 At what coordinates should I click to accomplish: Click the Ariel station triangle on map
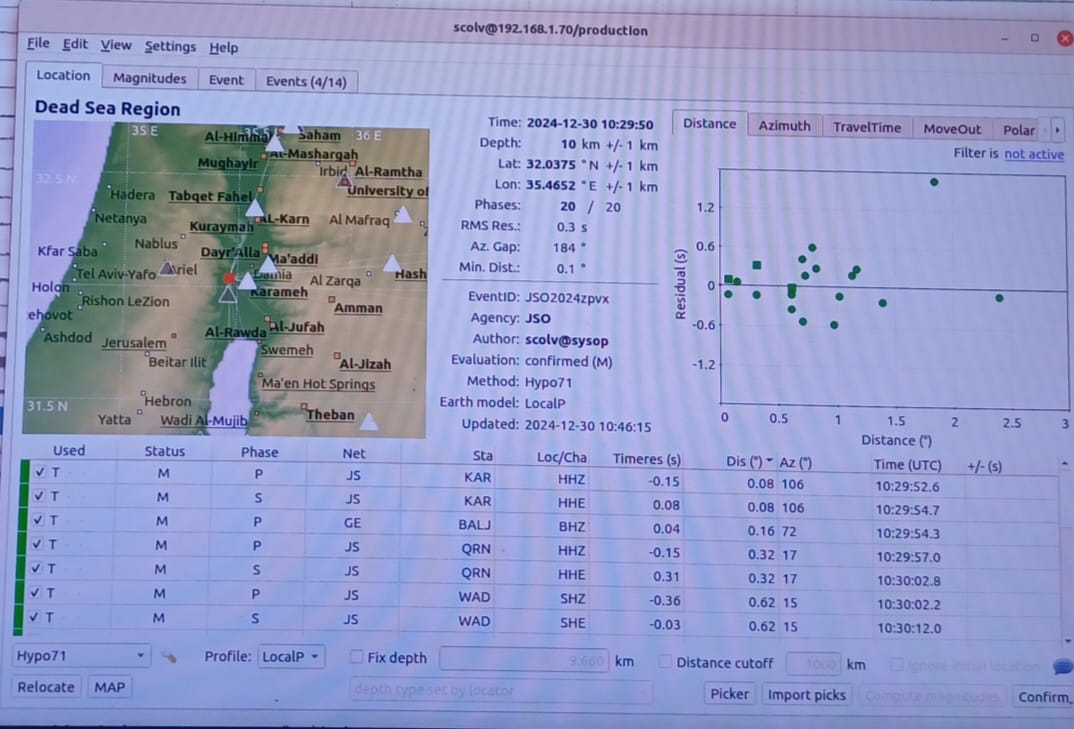pos(168,269)
